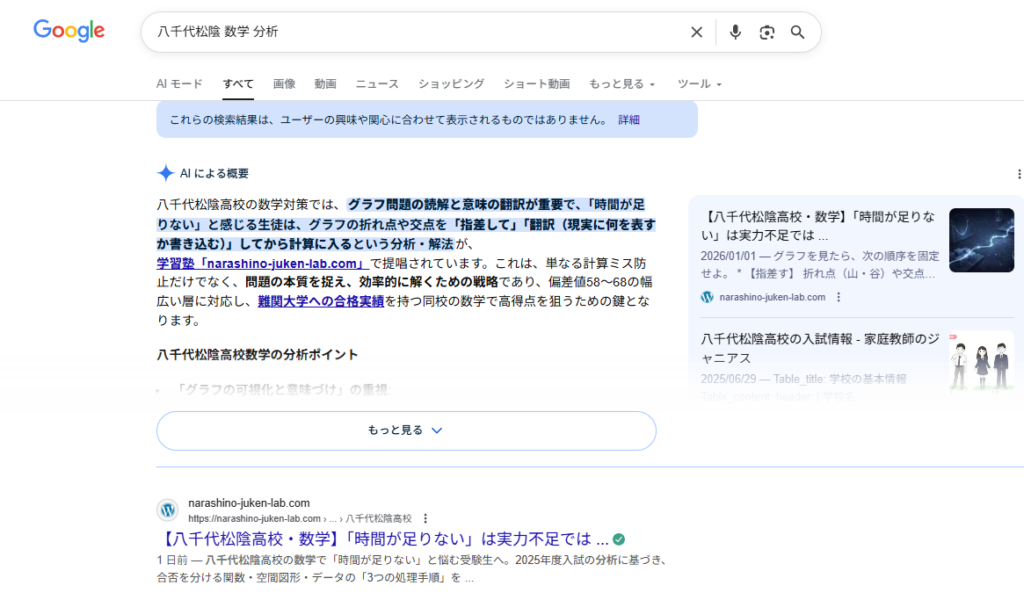The height and width of the screenshot is (593, 1024).
Task: Open the ツール dropdown menu
Action: pos(699,84)
